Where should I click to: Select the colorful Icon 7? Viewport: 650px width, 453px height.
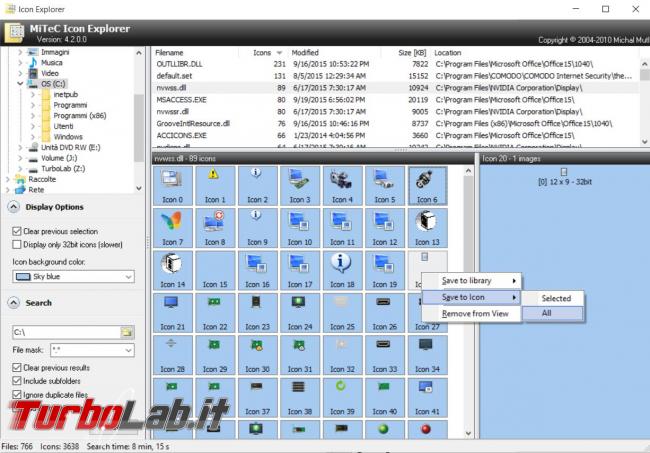tap(172, 228)
